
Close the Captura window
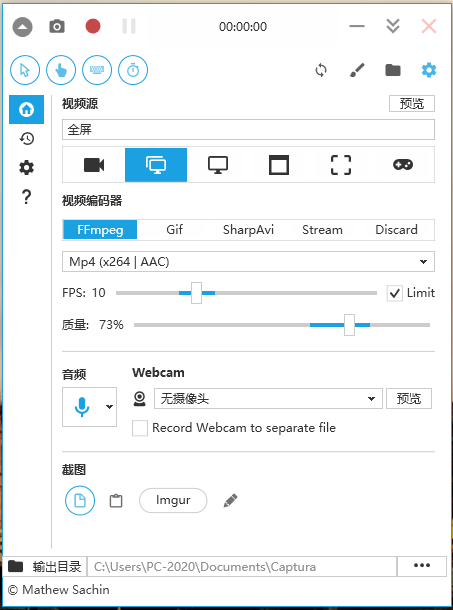pos(429,26)
